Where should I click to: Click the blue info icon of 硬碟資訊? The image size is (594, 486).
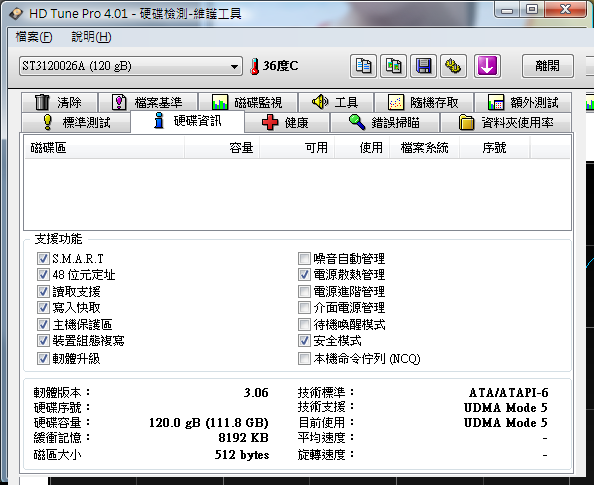(159, 120)
